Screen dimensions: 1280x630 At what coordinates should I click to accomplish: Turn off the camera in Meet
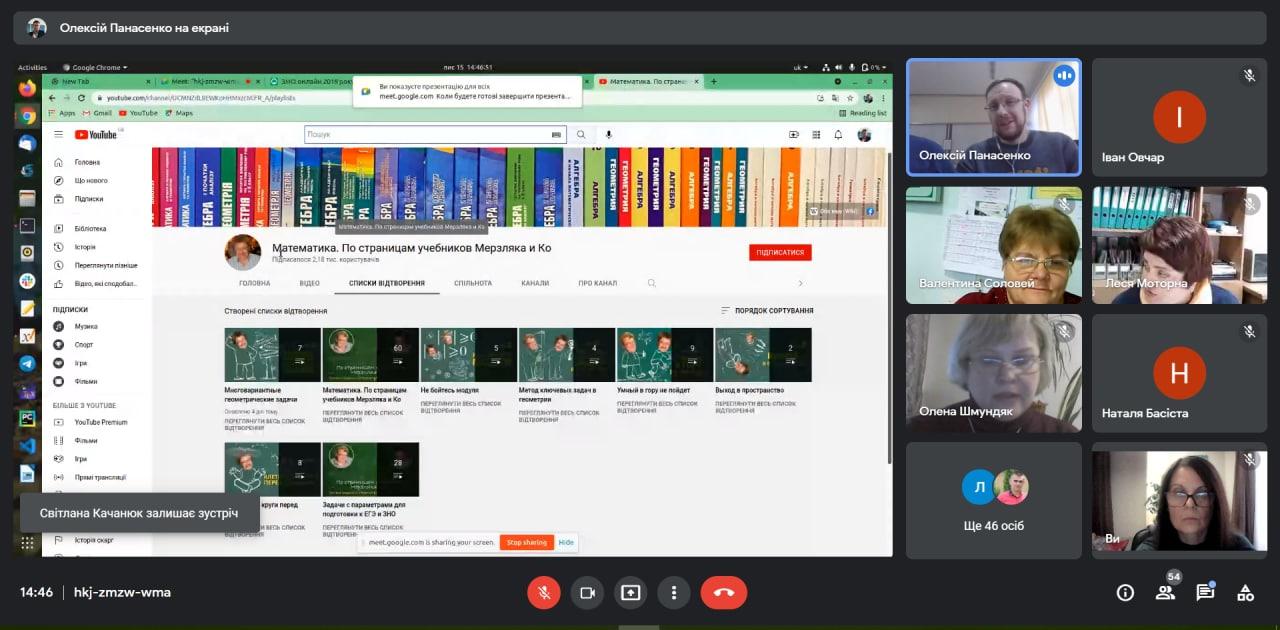(x=587, y=592)
